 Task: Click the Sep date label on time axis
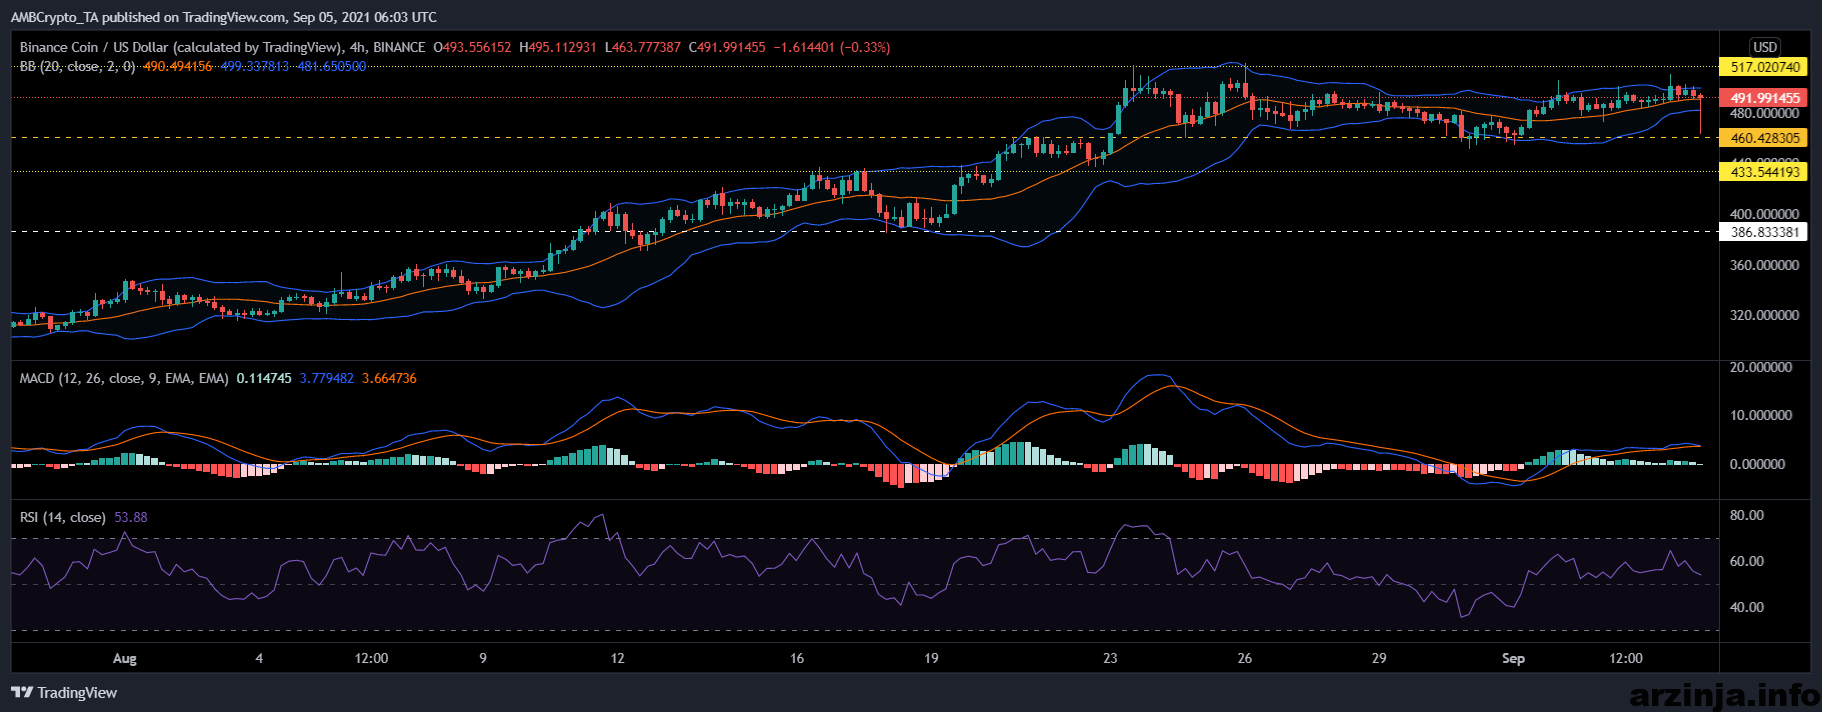click(1513, 658)
